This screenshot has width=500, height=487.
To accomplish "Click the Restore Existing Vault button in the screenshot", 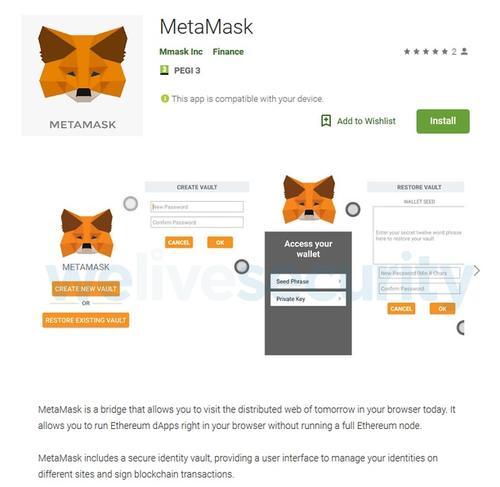I will coord(86,320).
